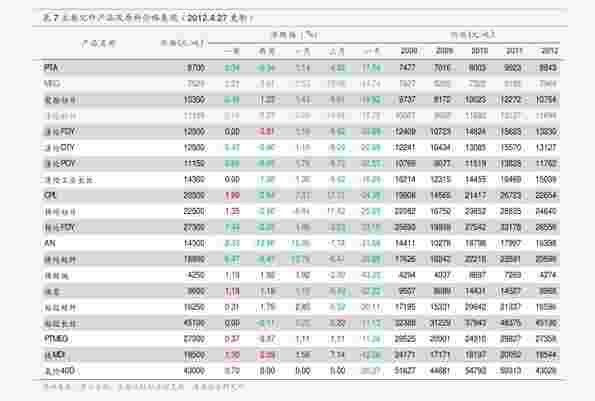Image resolution: width=595 pixels, height=401 pixels.
Task: Click the 27000 price in the PTMEG row
Action: [x=194, y=338]
